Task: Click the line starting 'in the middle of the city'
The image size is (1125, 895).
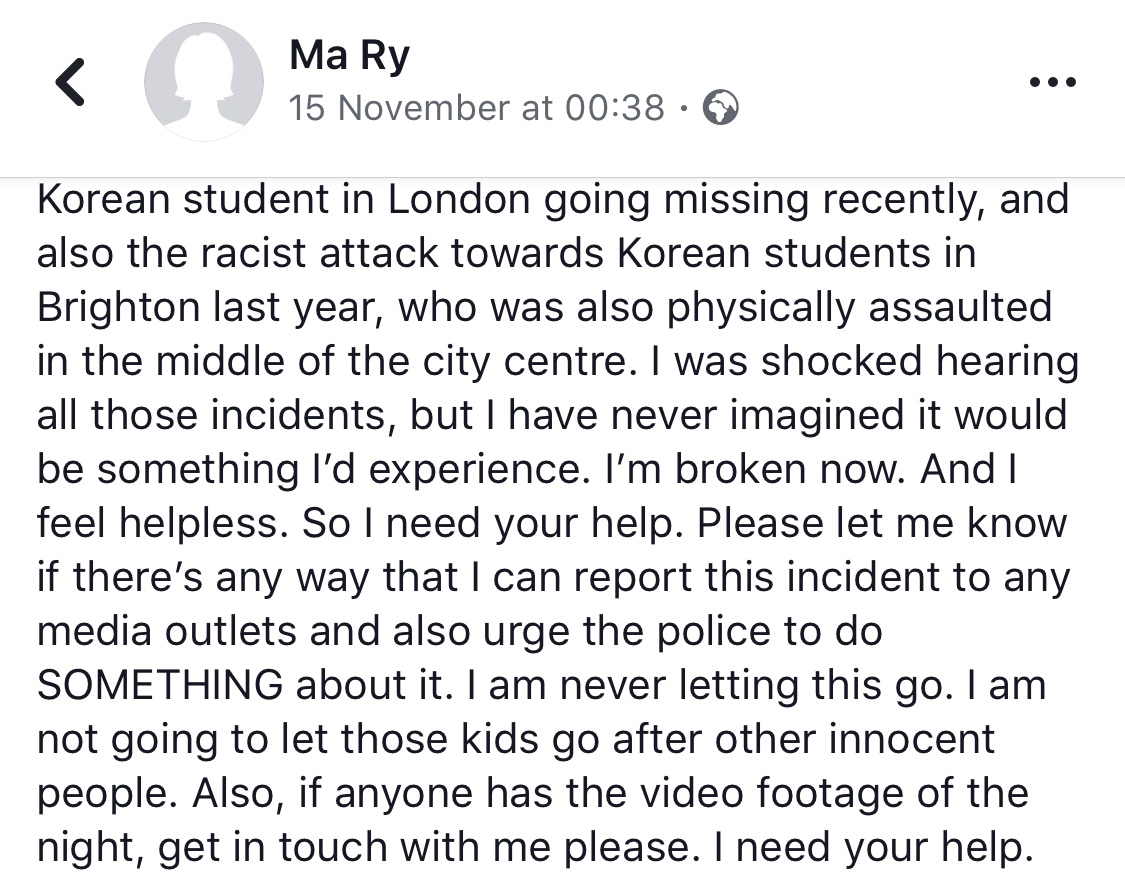Action: pos(557,362)
